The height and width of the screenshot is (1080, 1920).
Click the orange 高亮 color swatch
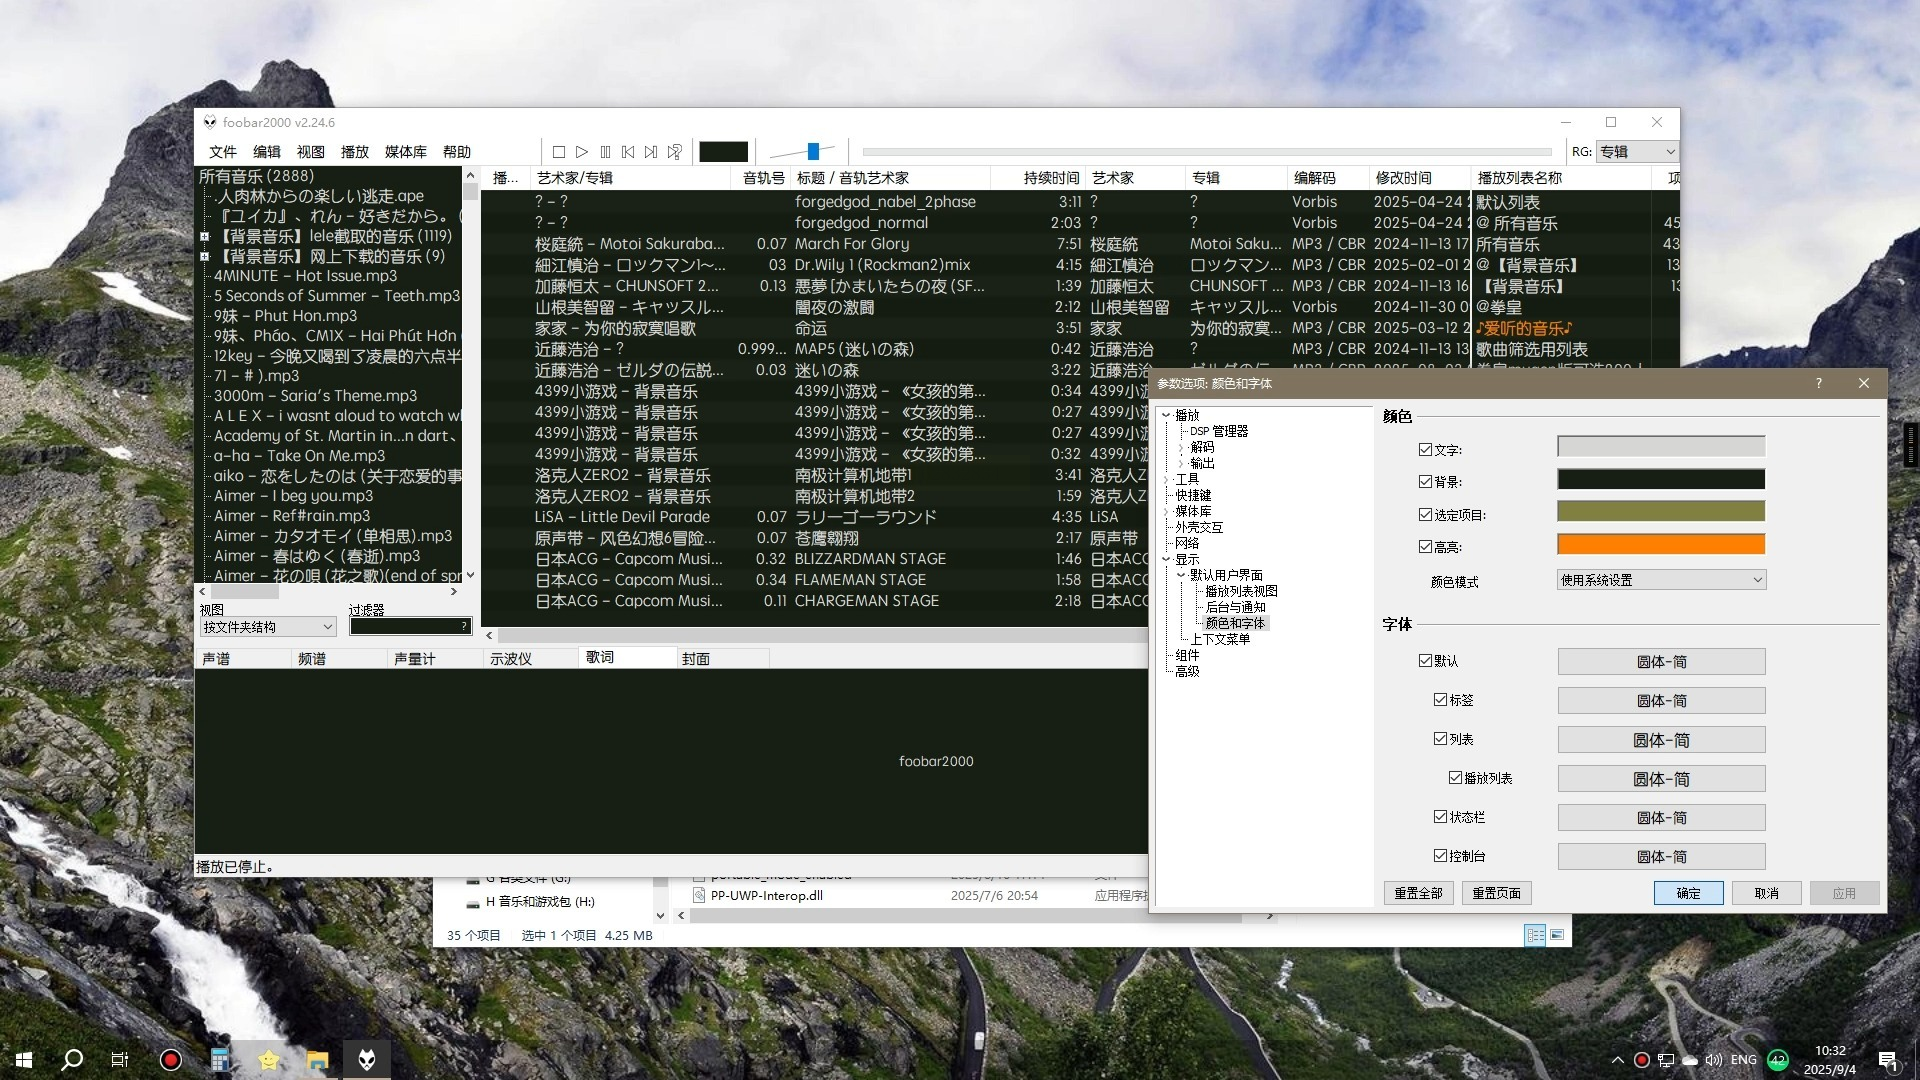pyautogui.click(x=1660, y=544)
